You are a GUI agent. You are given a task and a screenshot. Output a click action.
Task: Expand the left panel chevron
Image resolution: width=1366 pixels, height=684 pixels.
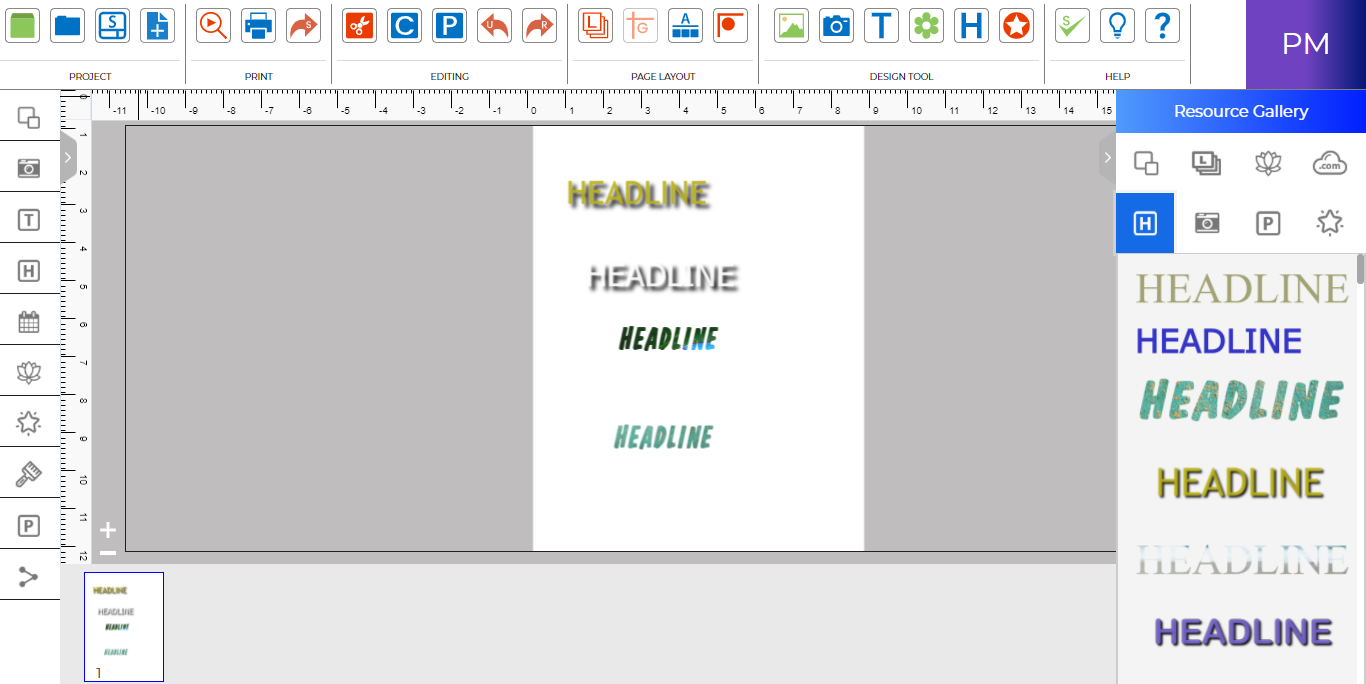[68, 156]
